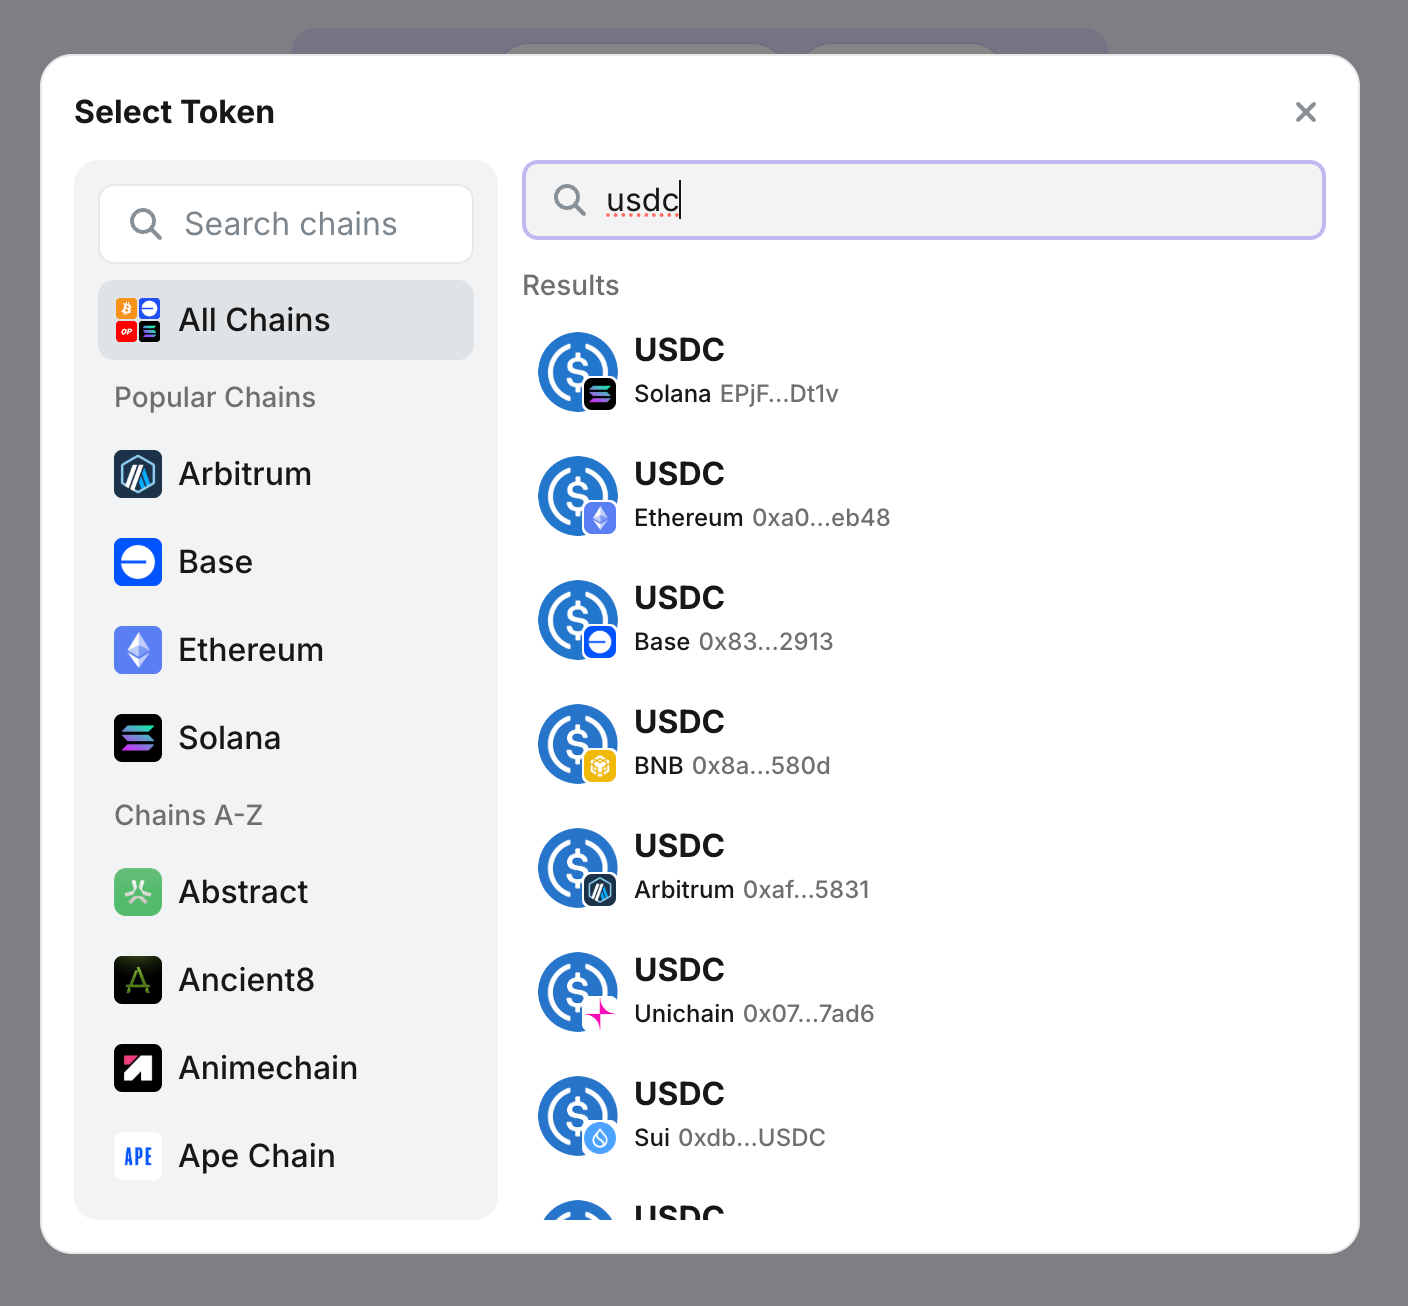This screenshot has height=1306, width=1408.
Task: Choose the Ancient8 chain
Action: coord(286,980)
